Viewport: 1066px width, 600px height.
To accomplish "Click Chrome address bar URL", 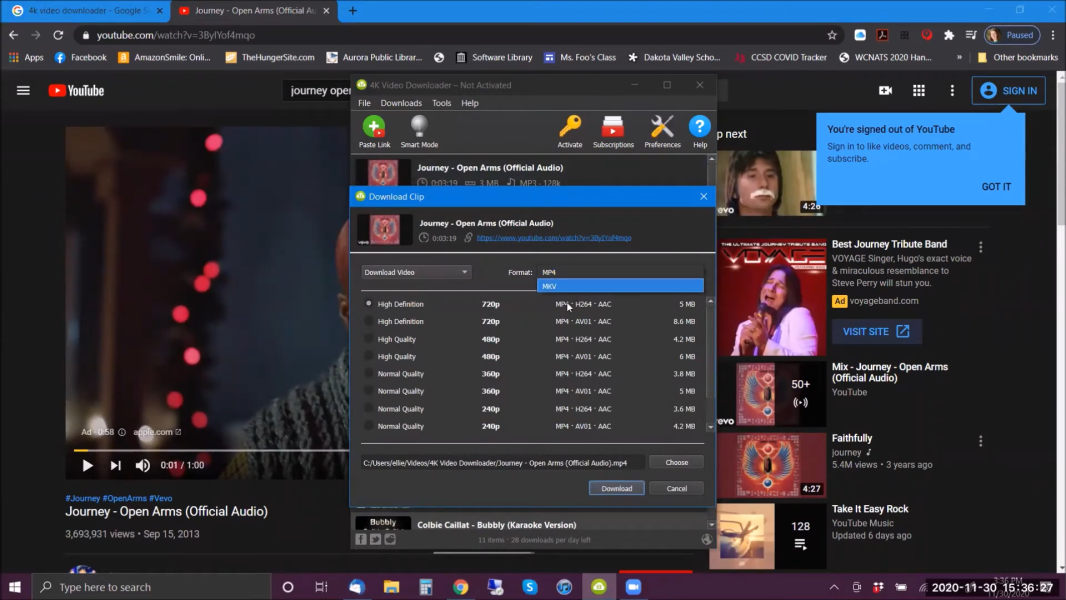I will pyautogui.click(x=176, y=35).
